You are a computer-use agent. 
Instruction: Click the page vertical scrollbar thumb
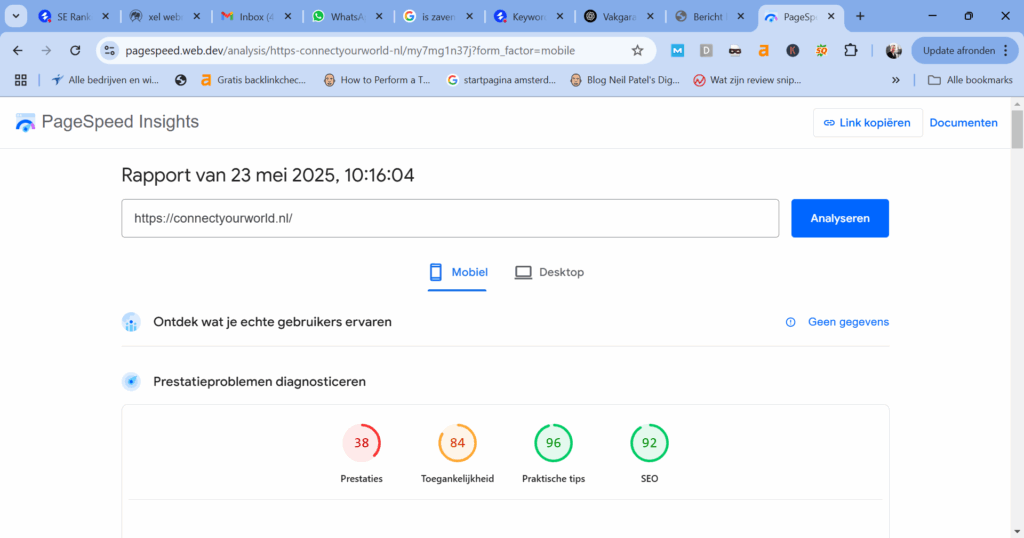coord(1017,129)
